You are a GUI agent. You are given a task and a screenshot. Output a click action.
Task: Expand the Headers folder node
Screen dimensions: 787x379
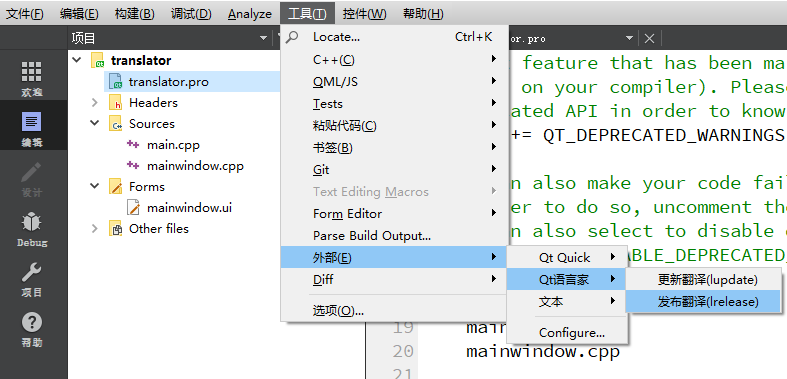click(94, 102)
